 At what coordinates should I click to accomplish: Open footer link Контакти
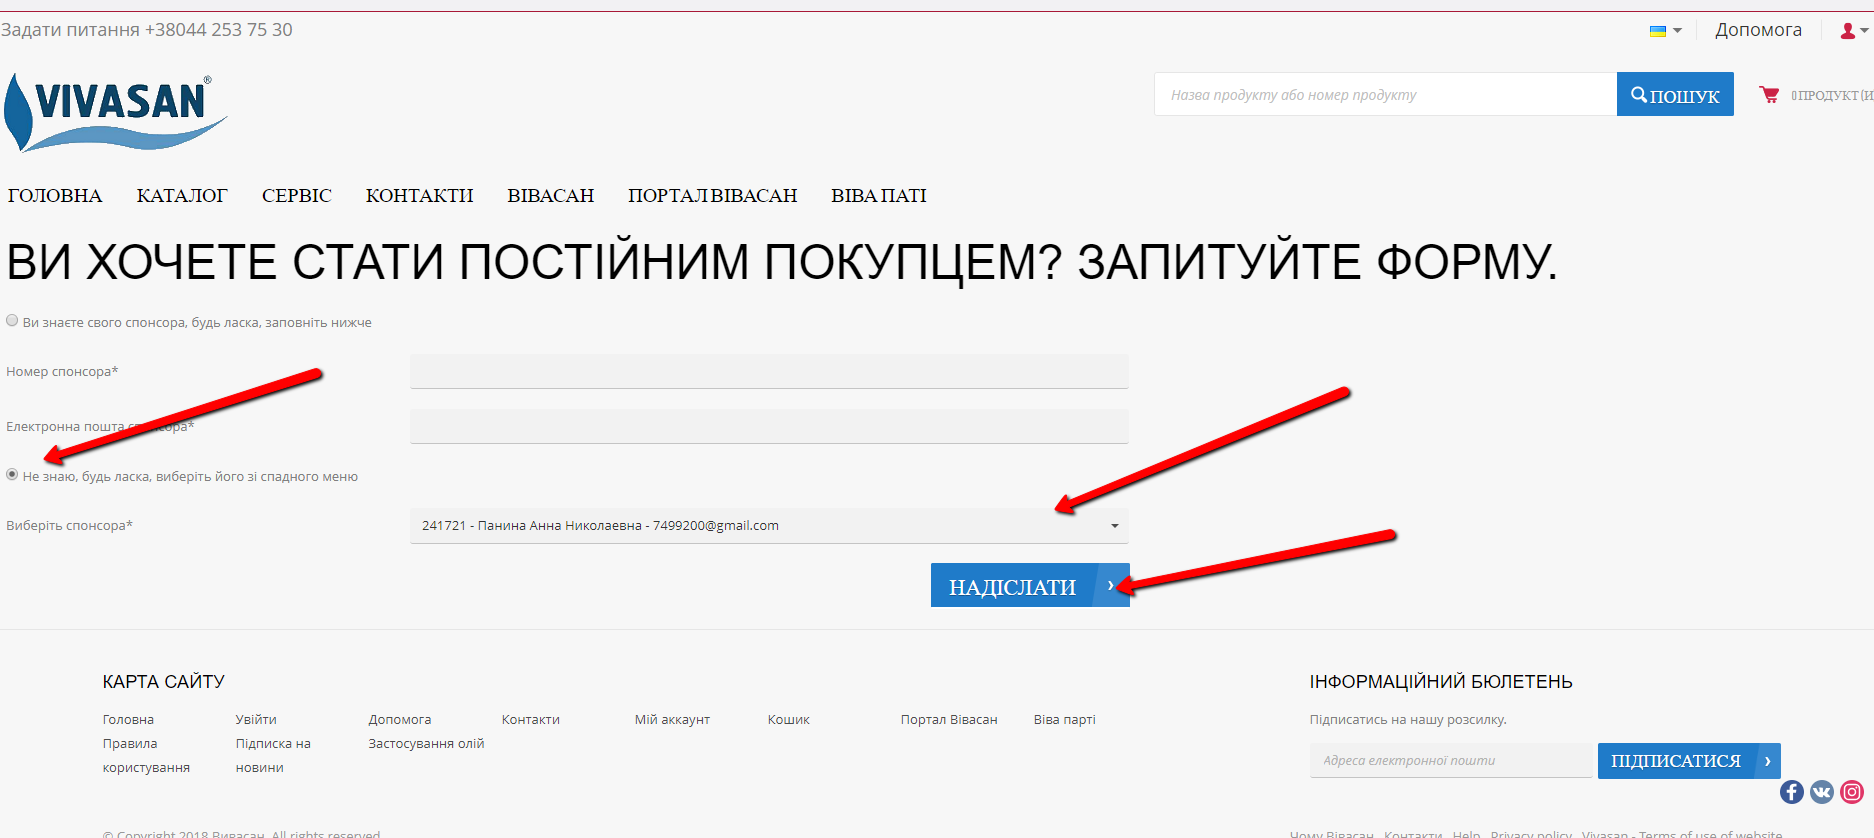(531, 720)
